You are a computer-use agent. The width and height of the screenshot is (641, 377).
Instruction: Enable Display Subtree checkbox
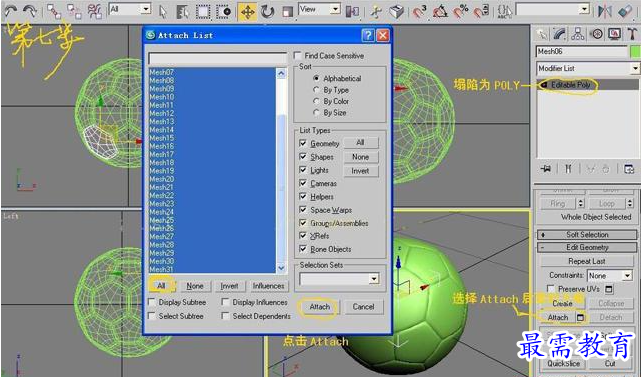pyautogui.click(x=152, y=302)
